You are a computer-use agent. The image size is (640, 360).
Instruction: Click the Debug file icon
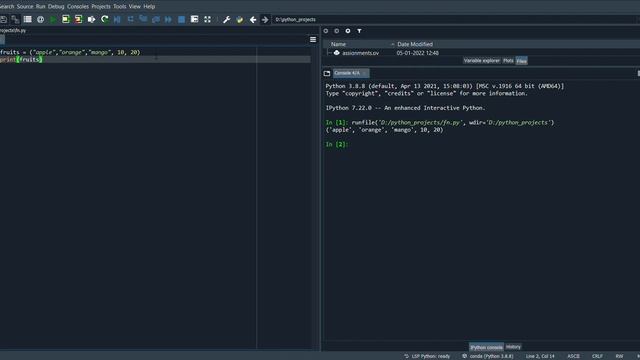click(x=117, y=19)
